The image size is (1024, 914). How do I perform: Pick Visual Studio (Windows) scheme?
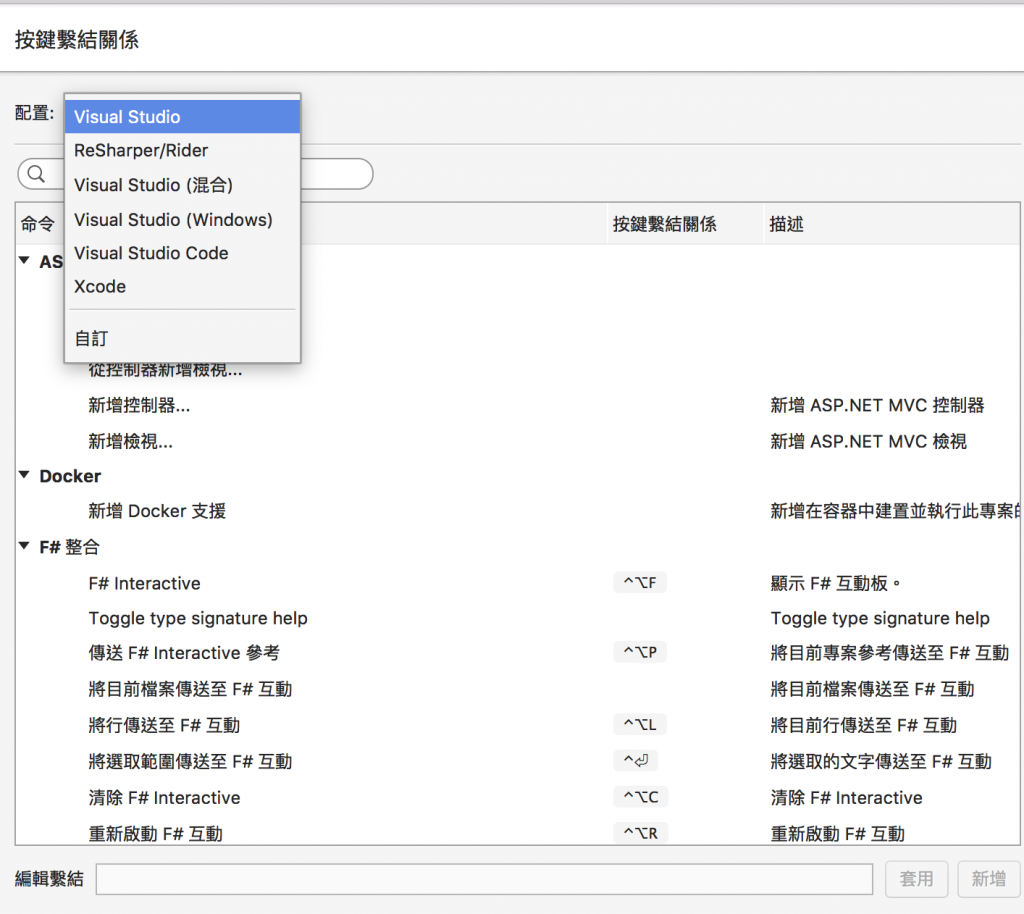tap(182, 219)
